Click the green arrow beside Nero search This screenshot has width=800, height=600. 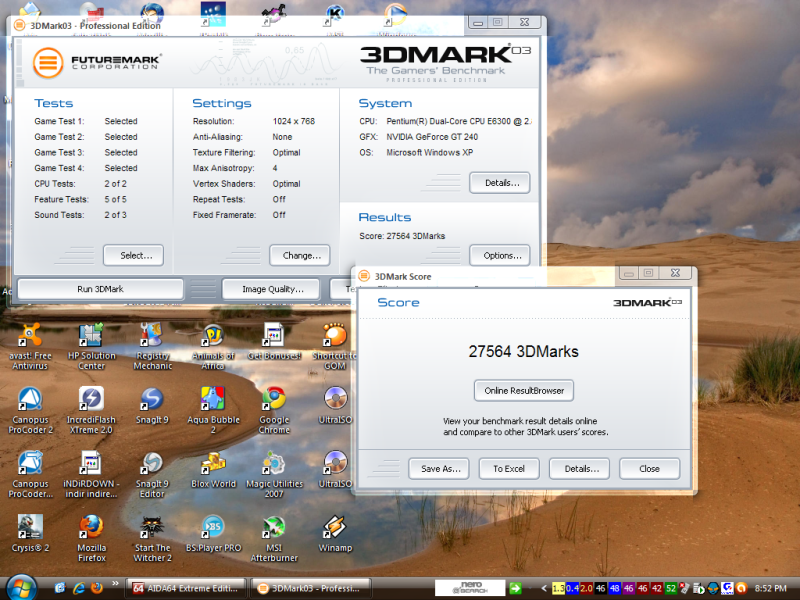[515, 588]
